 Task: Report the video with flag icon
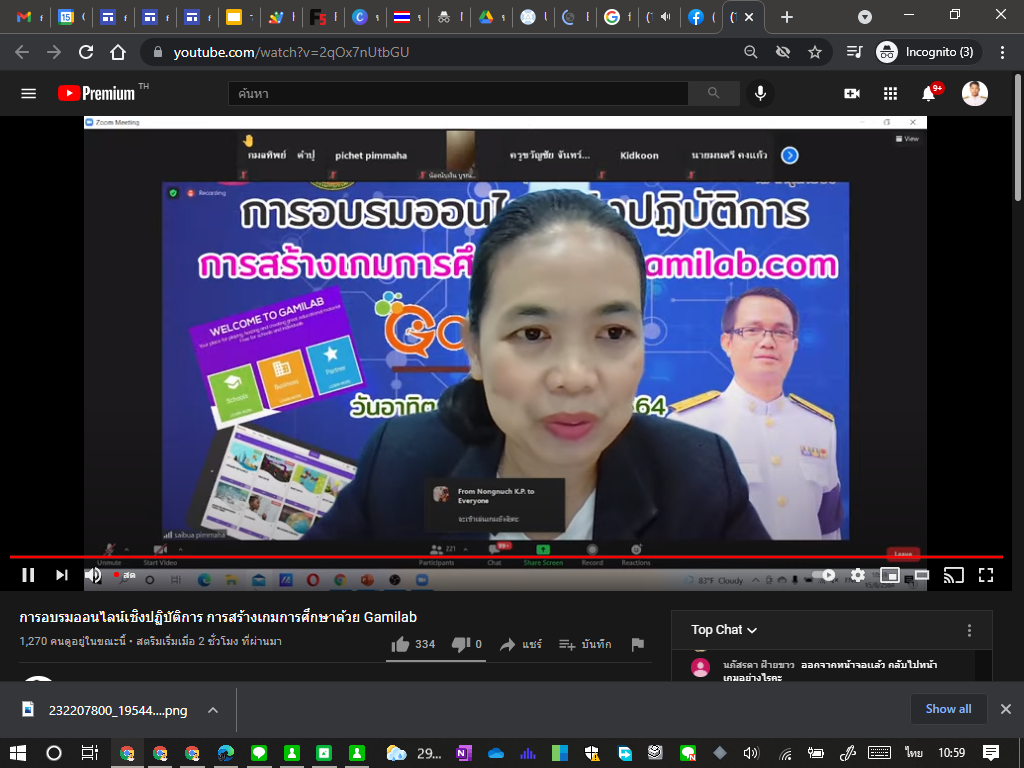638,645
